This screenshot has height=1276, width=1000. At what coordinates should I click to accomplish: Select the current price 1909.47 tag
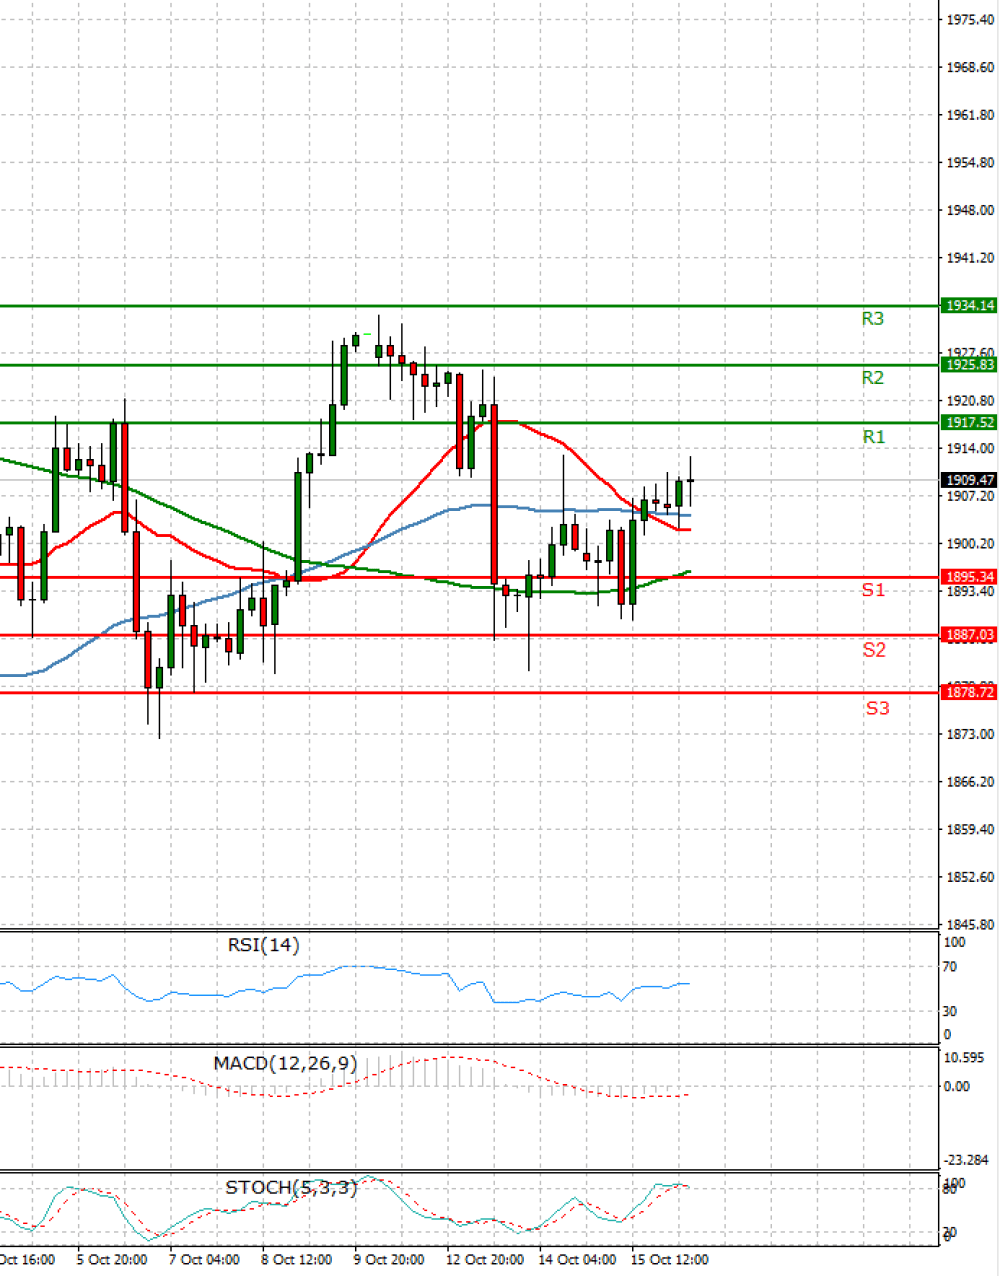coord(970,480)
